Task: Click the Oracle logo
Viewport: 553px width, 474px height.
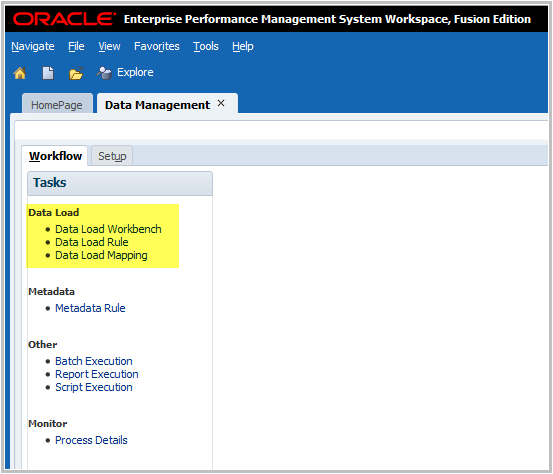Action: click(64, 19)
